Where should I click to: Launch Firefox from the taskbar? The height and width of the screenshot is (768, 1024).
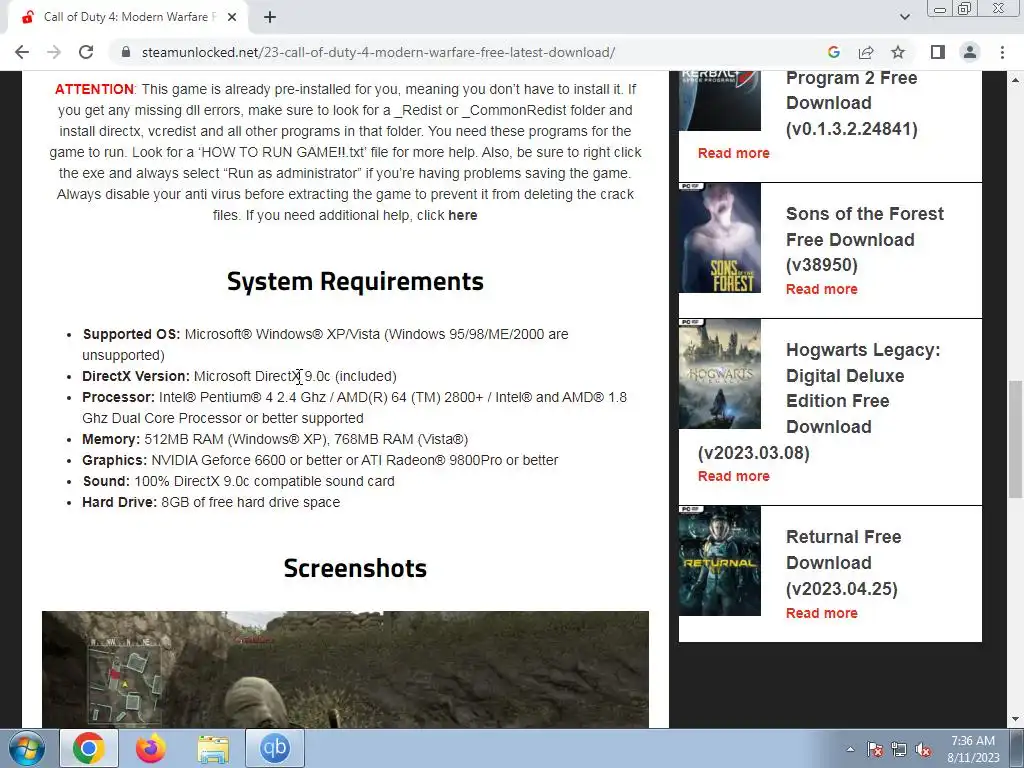tap(150, 748)
